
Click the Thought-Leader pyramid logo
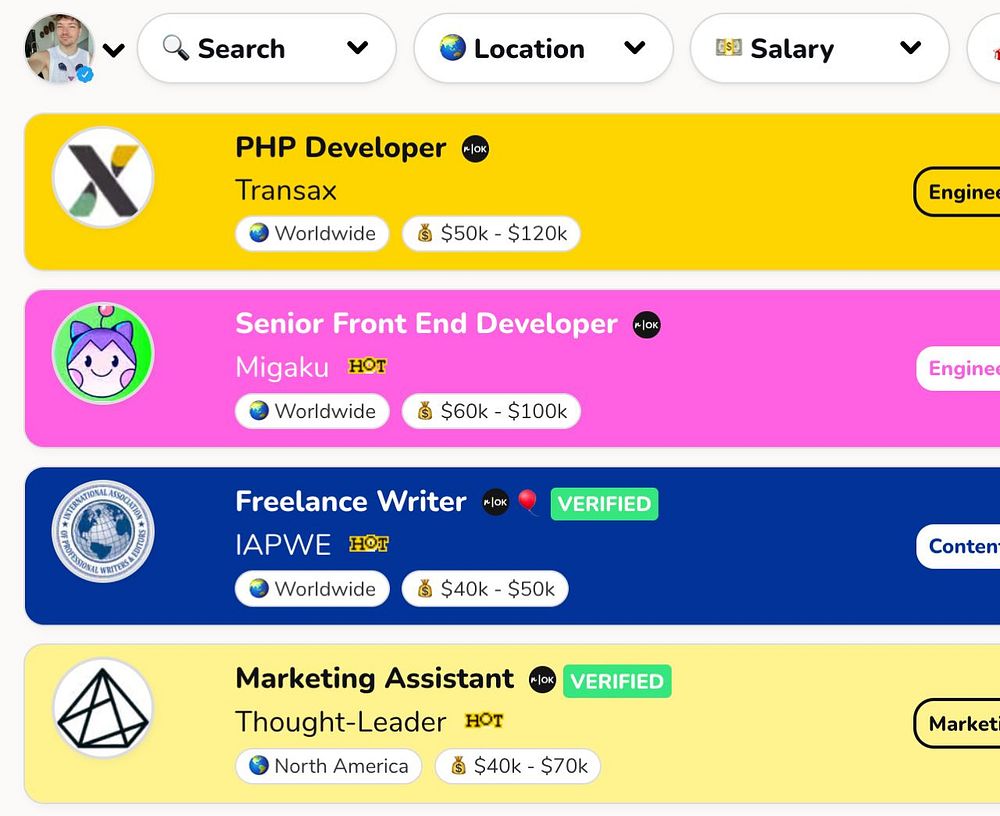click(103, 708)
